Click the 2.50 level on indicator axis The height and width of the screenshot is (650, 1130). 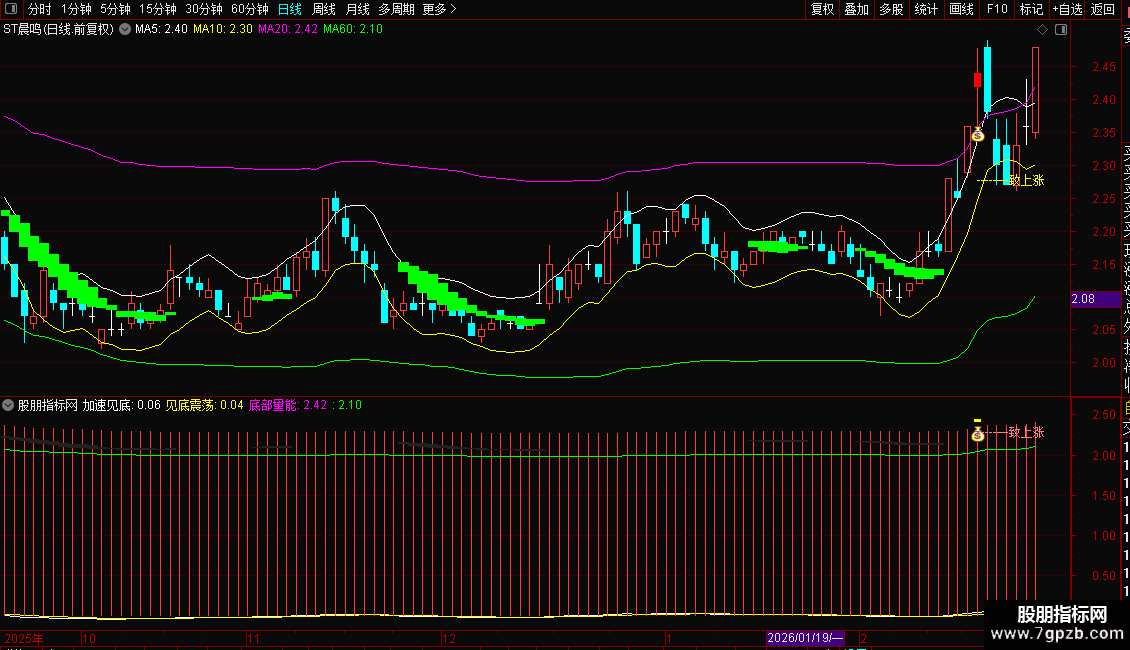1103,415
